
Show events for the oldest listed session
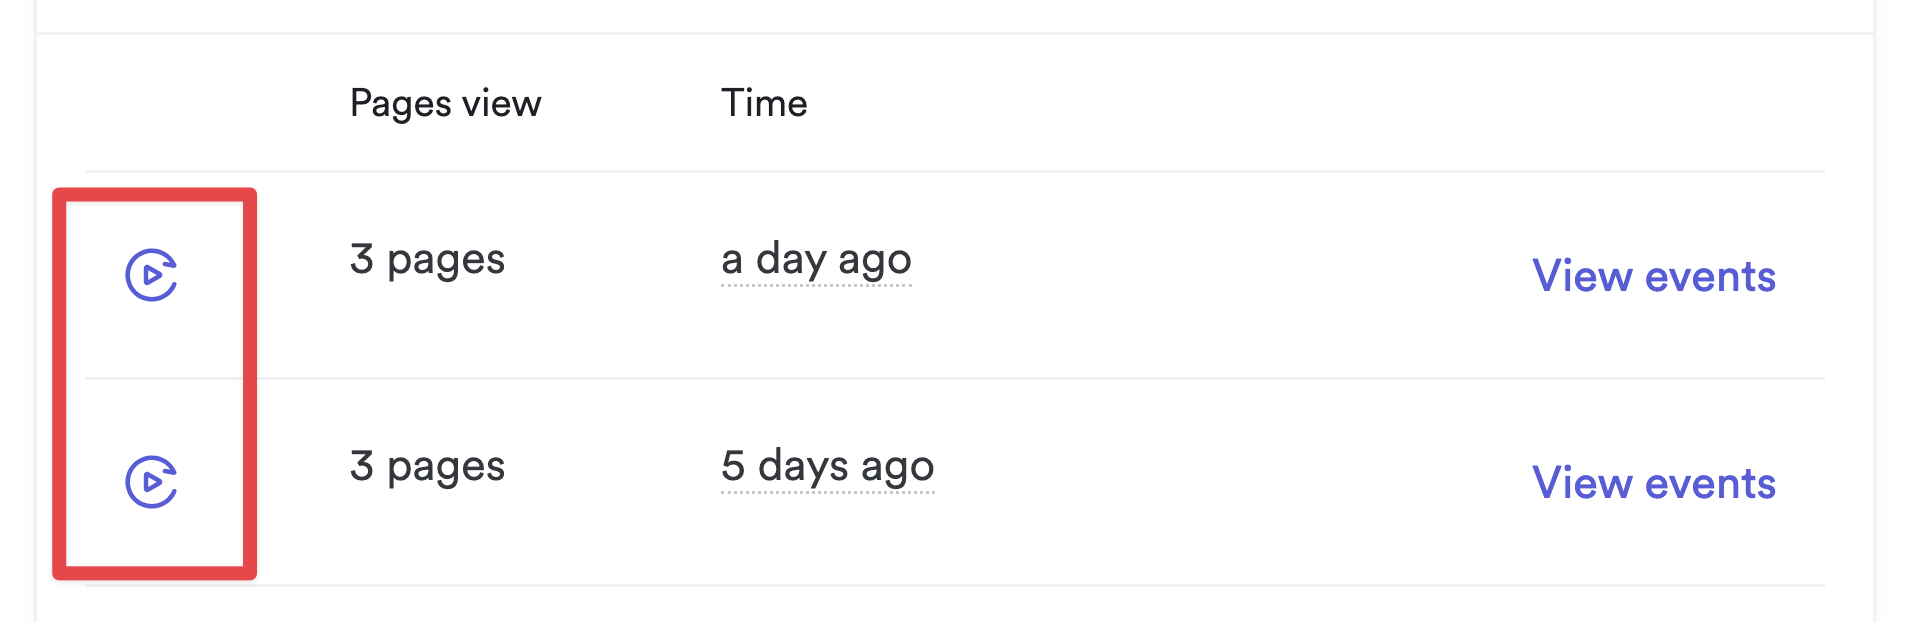[x=1653, y=483]
